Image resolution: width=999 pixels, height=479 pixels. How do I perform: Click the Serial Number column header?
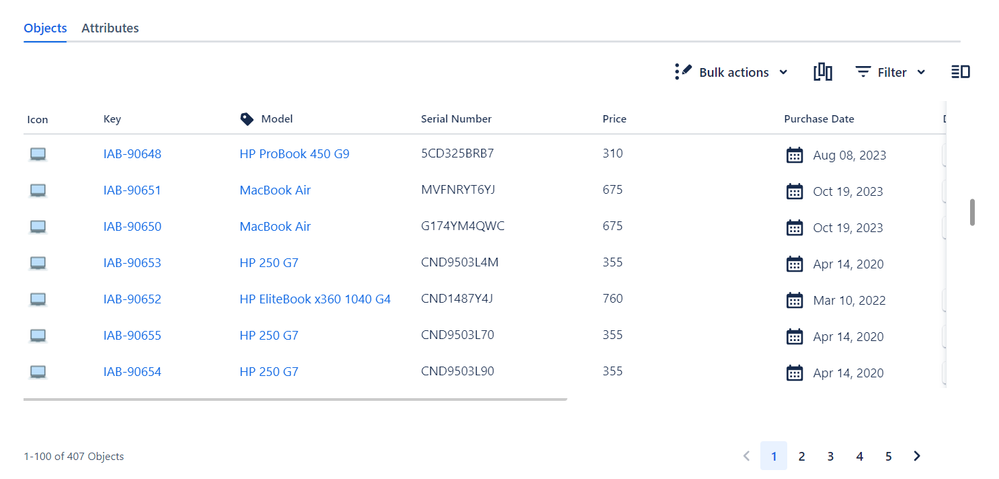tap(456, 119)
